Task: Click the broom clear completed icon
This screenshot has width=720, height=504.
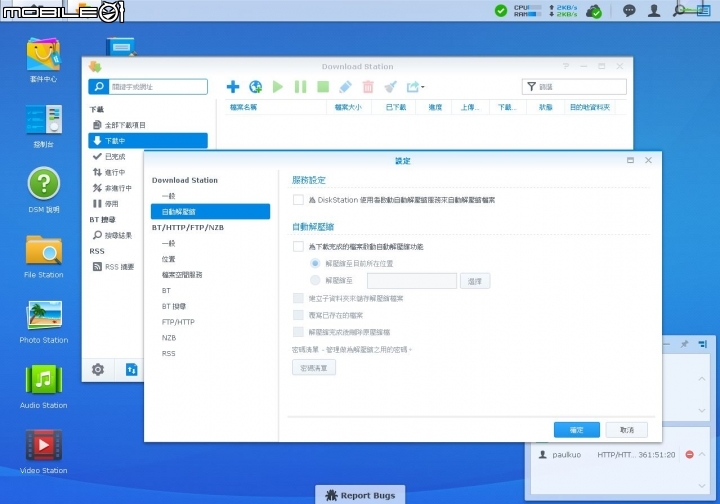Action: pos(390,86)
